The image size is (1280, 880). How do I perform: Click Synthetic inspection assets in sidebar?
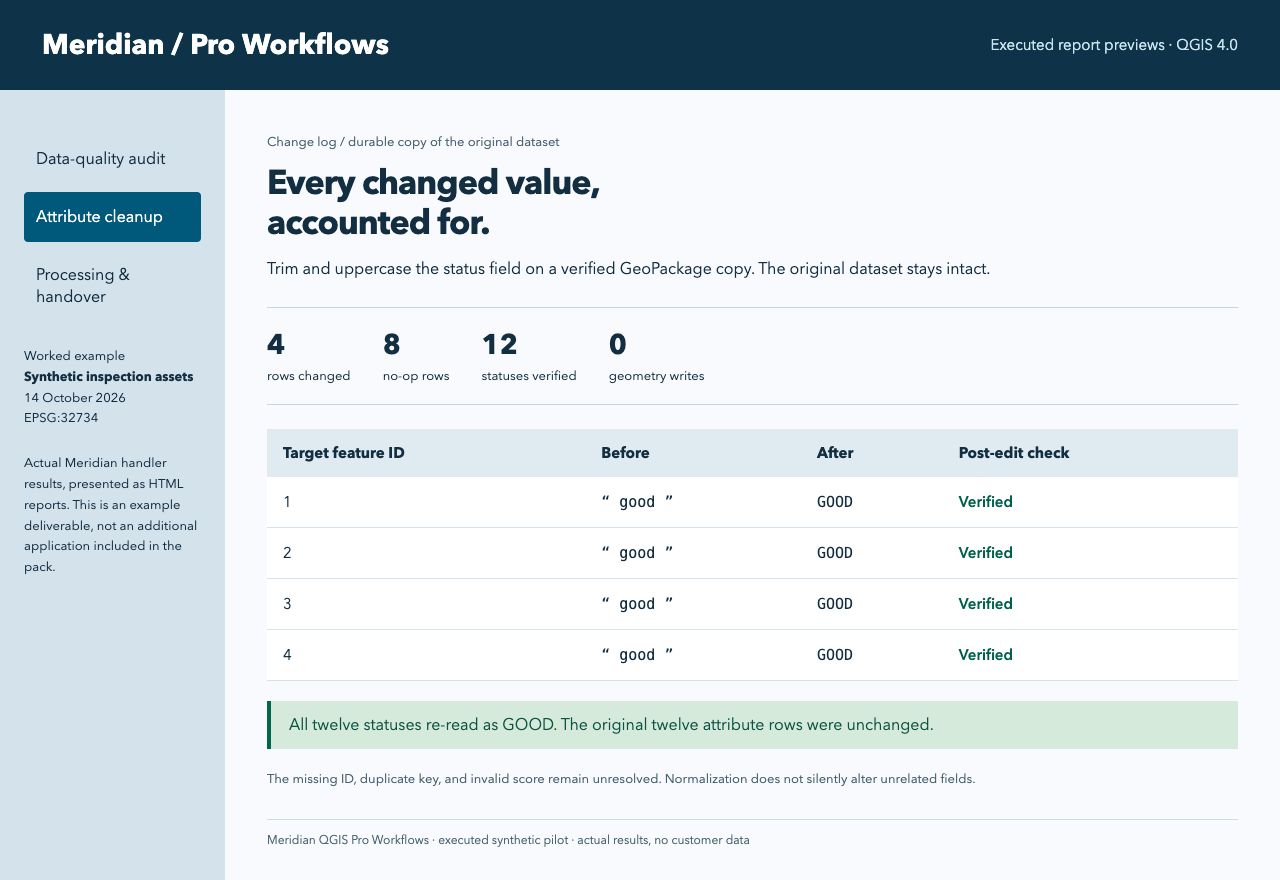[x=108, y=377]
